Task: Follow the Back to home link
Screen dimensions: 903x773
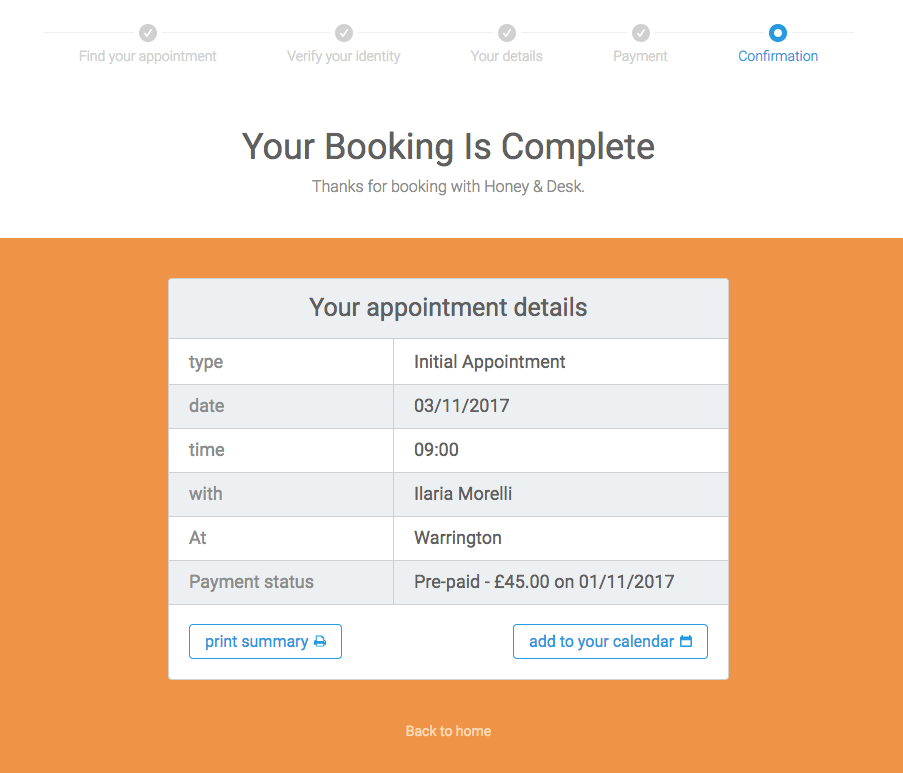Action: [448, 731]
